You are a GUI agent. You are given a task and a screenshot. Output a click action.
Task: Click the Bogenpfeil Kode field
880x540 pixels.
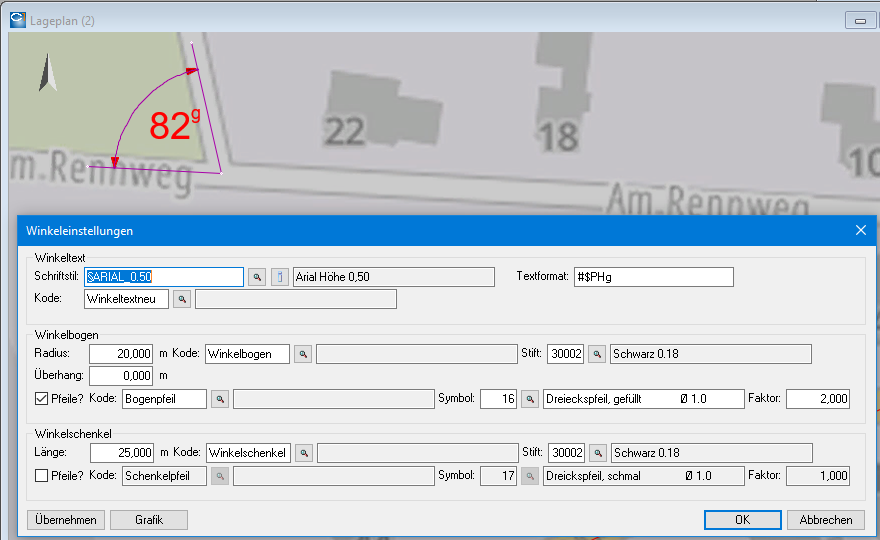tap(164, 399)
